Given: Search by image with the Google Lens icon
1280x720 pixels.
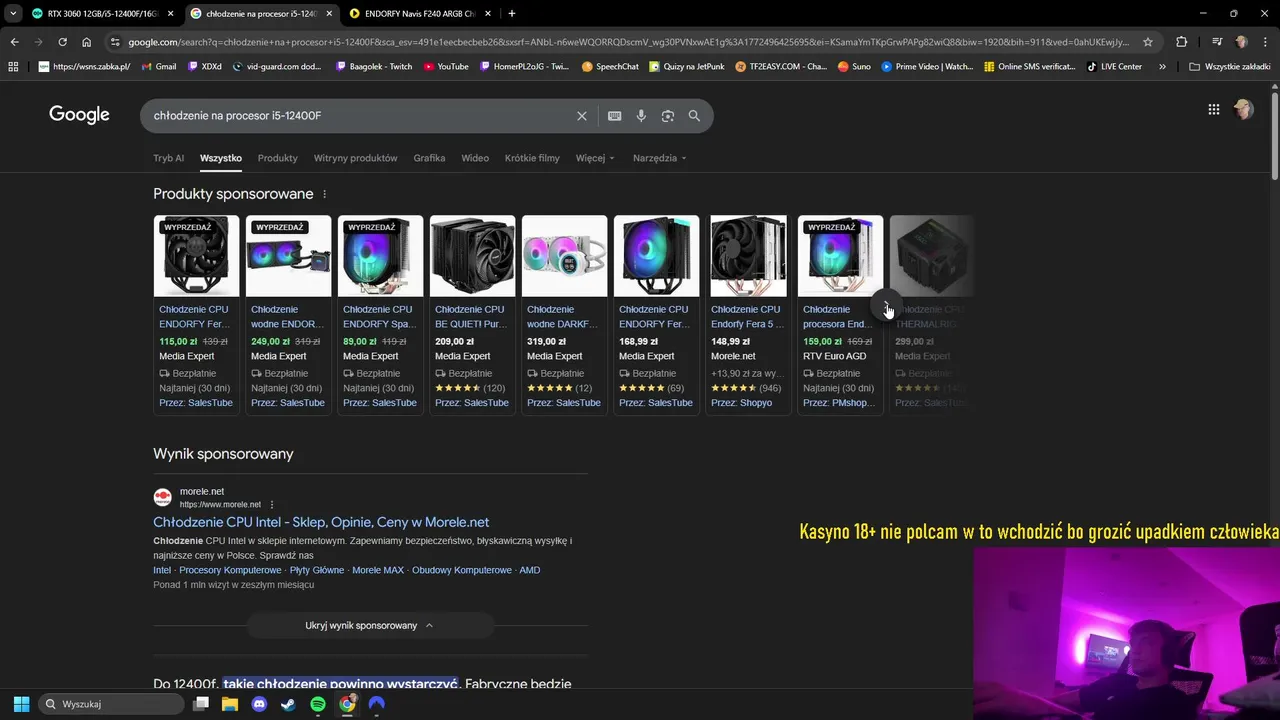Looking at the screenshot, I should coord(668,116).
